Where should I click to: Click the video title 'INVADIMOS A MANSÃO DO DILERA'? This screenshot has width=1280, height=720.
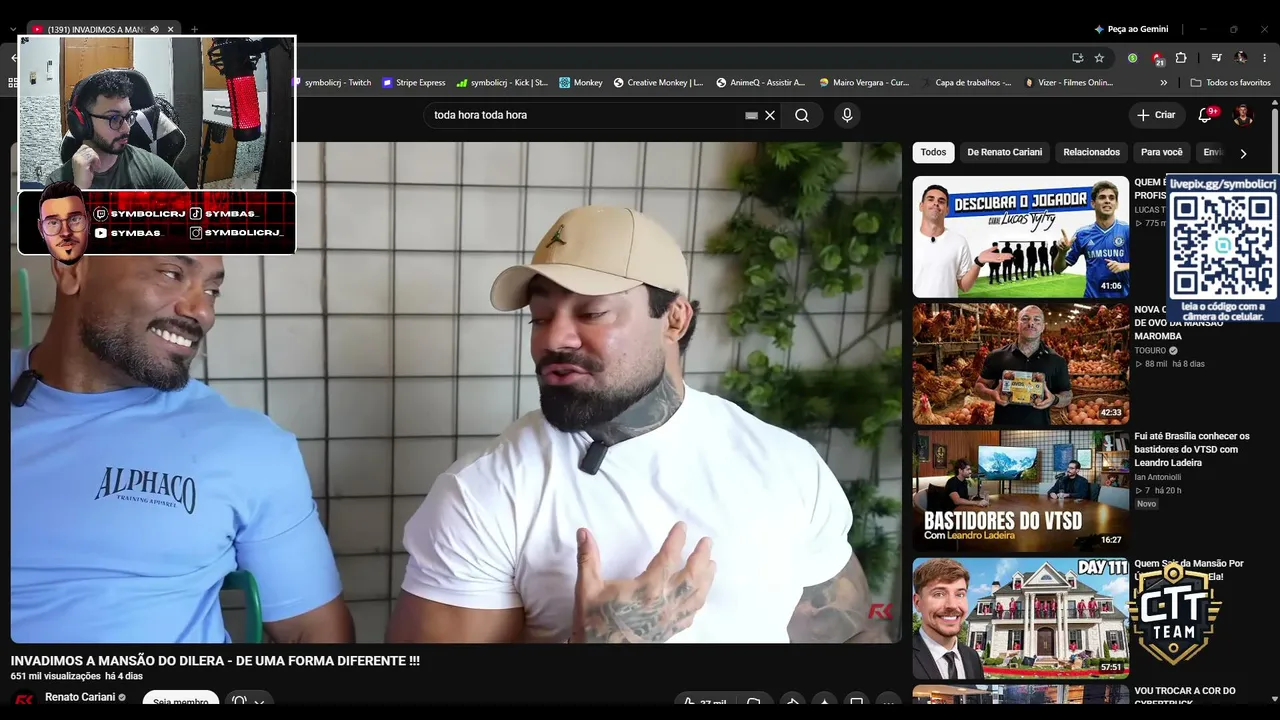215,661
